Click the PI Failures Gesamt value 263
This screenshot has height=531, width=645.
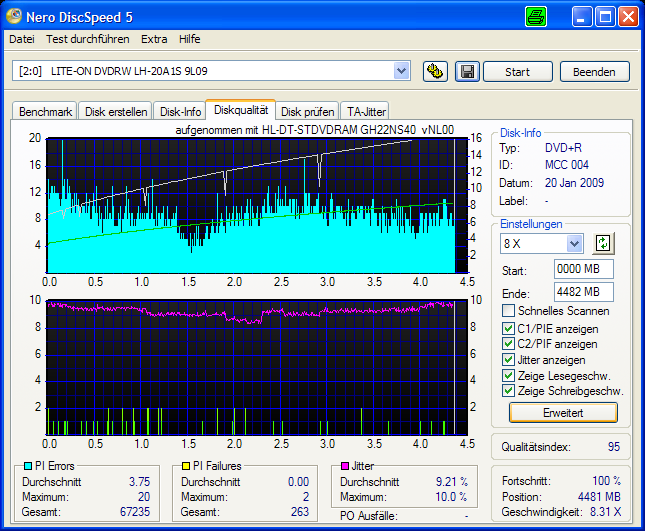coord(300,512)
